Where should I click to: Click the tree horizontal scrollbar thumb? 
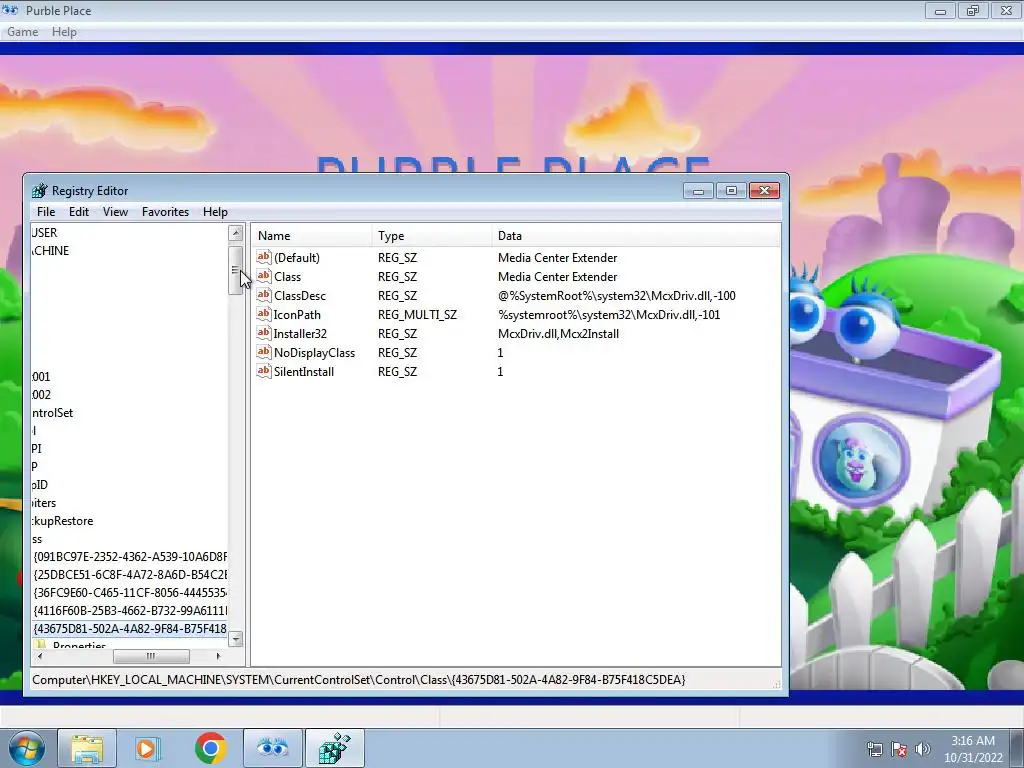click(151, 656)
